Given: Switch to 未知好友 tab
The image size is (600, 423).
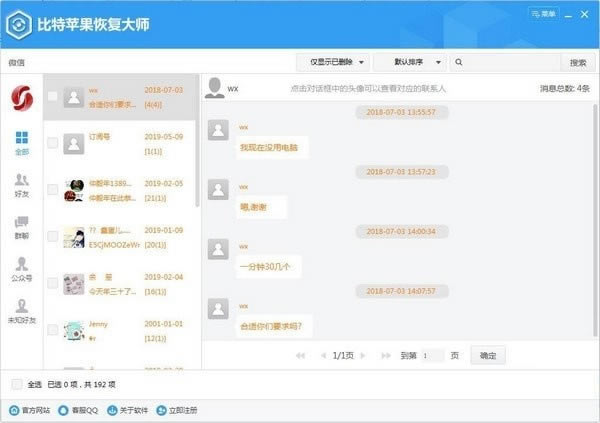Looking at the screenshot, I should pos(22,312).
